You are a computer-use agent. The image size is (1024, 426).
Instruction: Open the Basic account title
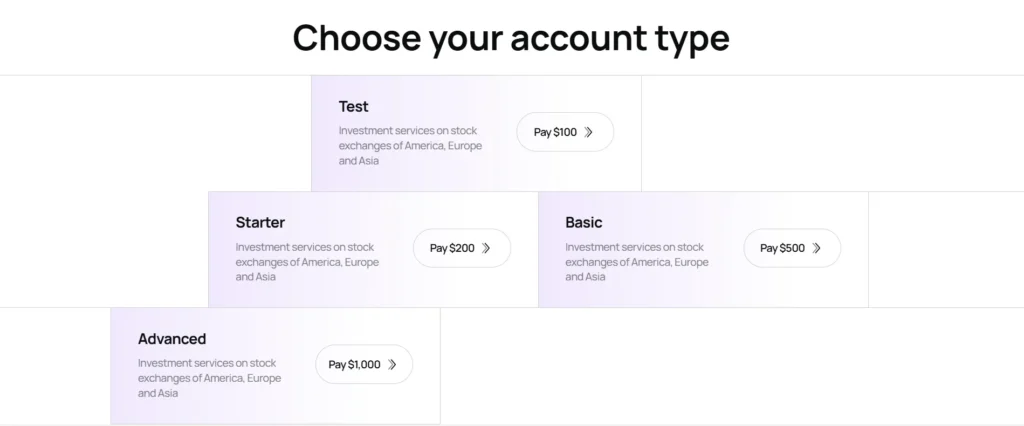point(584,222)
